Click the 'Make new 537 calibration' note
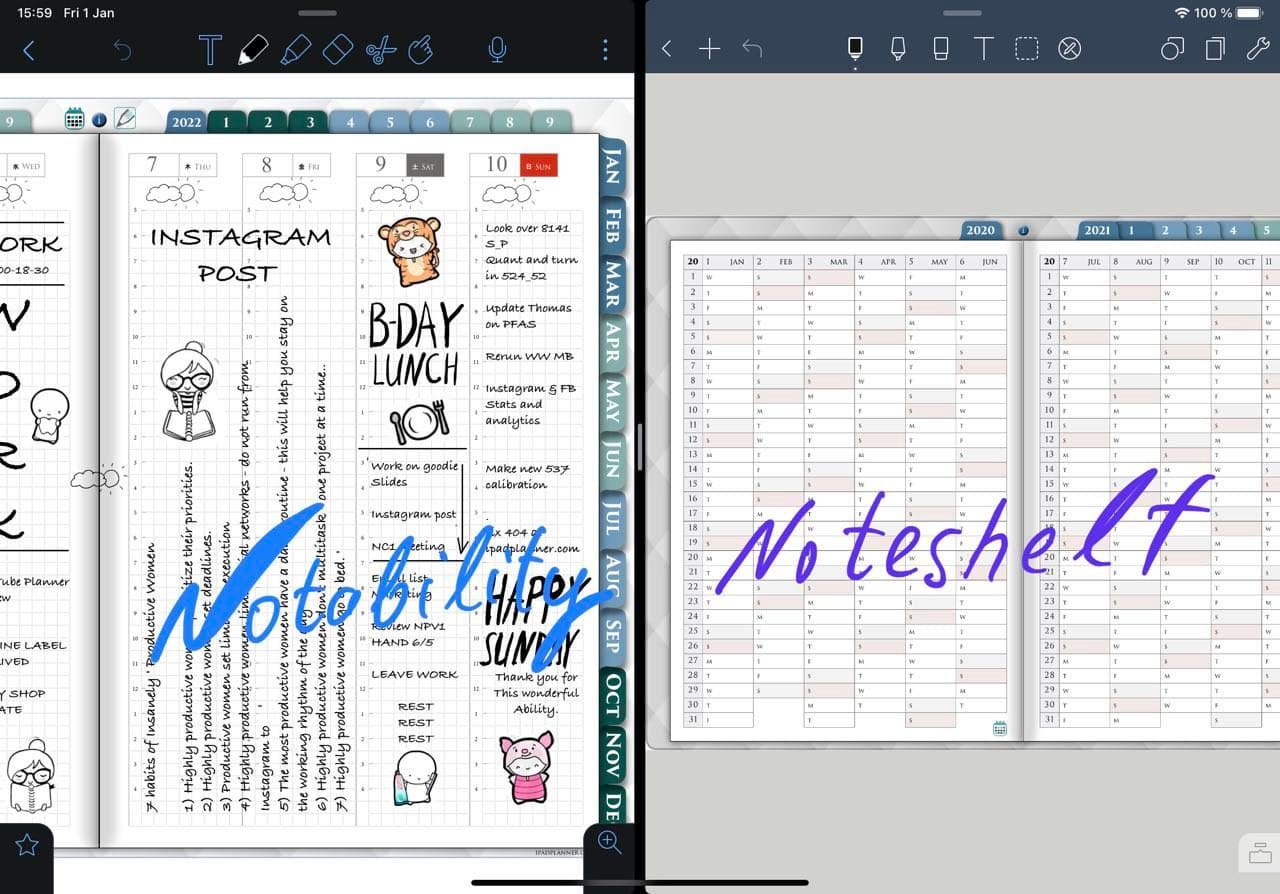This screenshot has width=1280, height=894. tap(527, 476)
